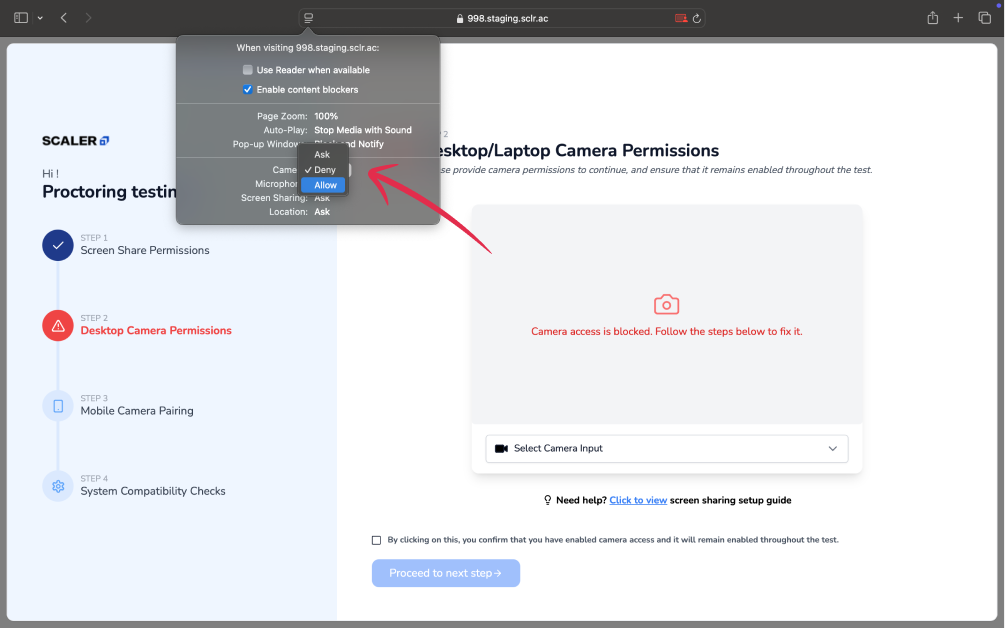
Task: Click the Scaler logo
Action: pos(76,140)
